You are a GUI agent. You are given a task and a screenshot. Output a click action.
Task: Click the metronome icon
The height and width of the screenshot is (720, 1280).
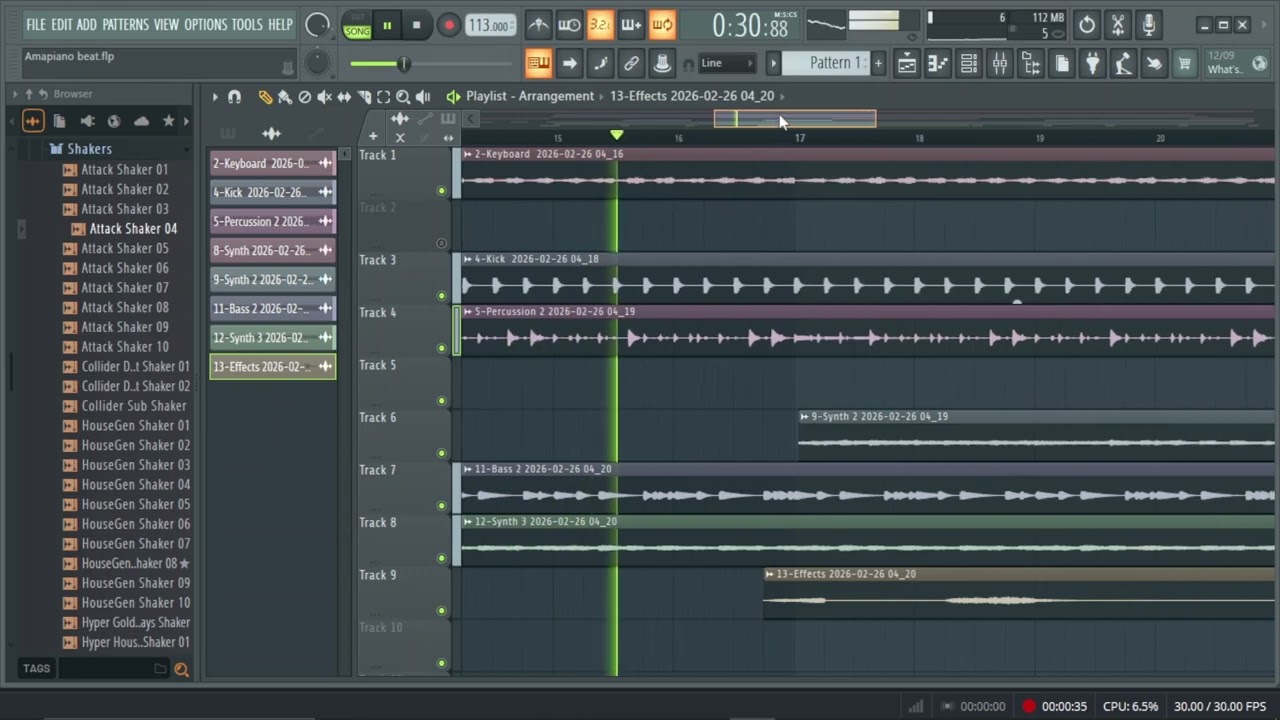click(538, 25)
